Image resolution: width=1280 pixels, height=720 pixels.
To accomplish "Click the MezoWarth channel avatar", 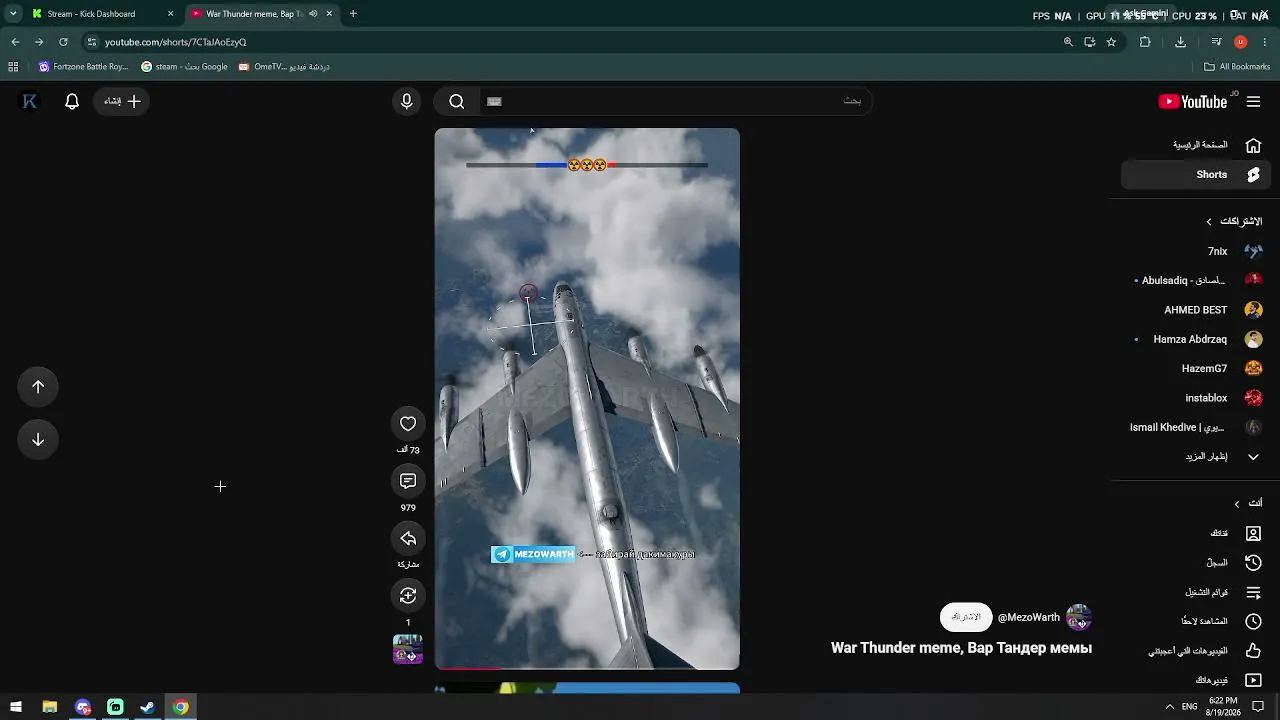I will [1078, 617].
